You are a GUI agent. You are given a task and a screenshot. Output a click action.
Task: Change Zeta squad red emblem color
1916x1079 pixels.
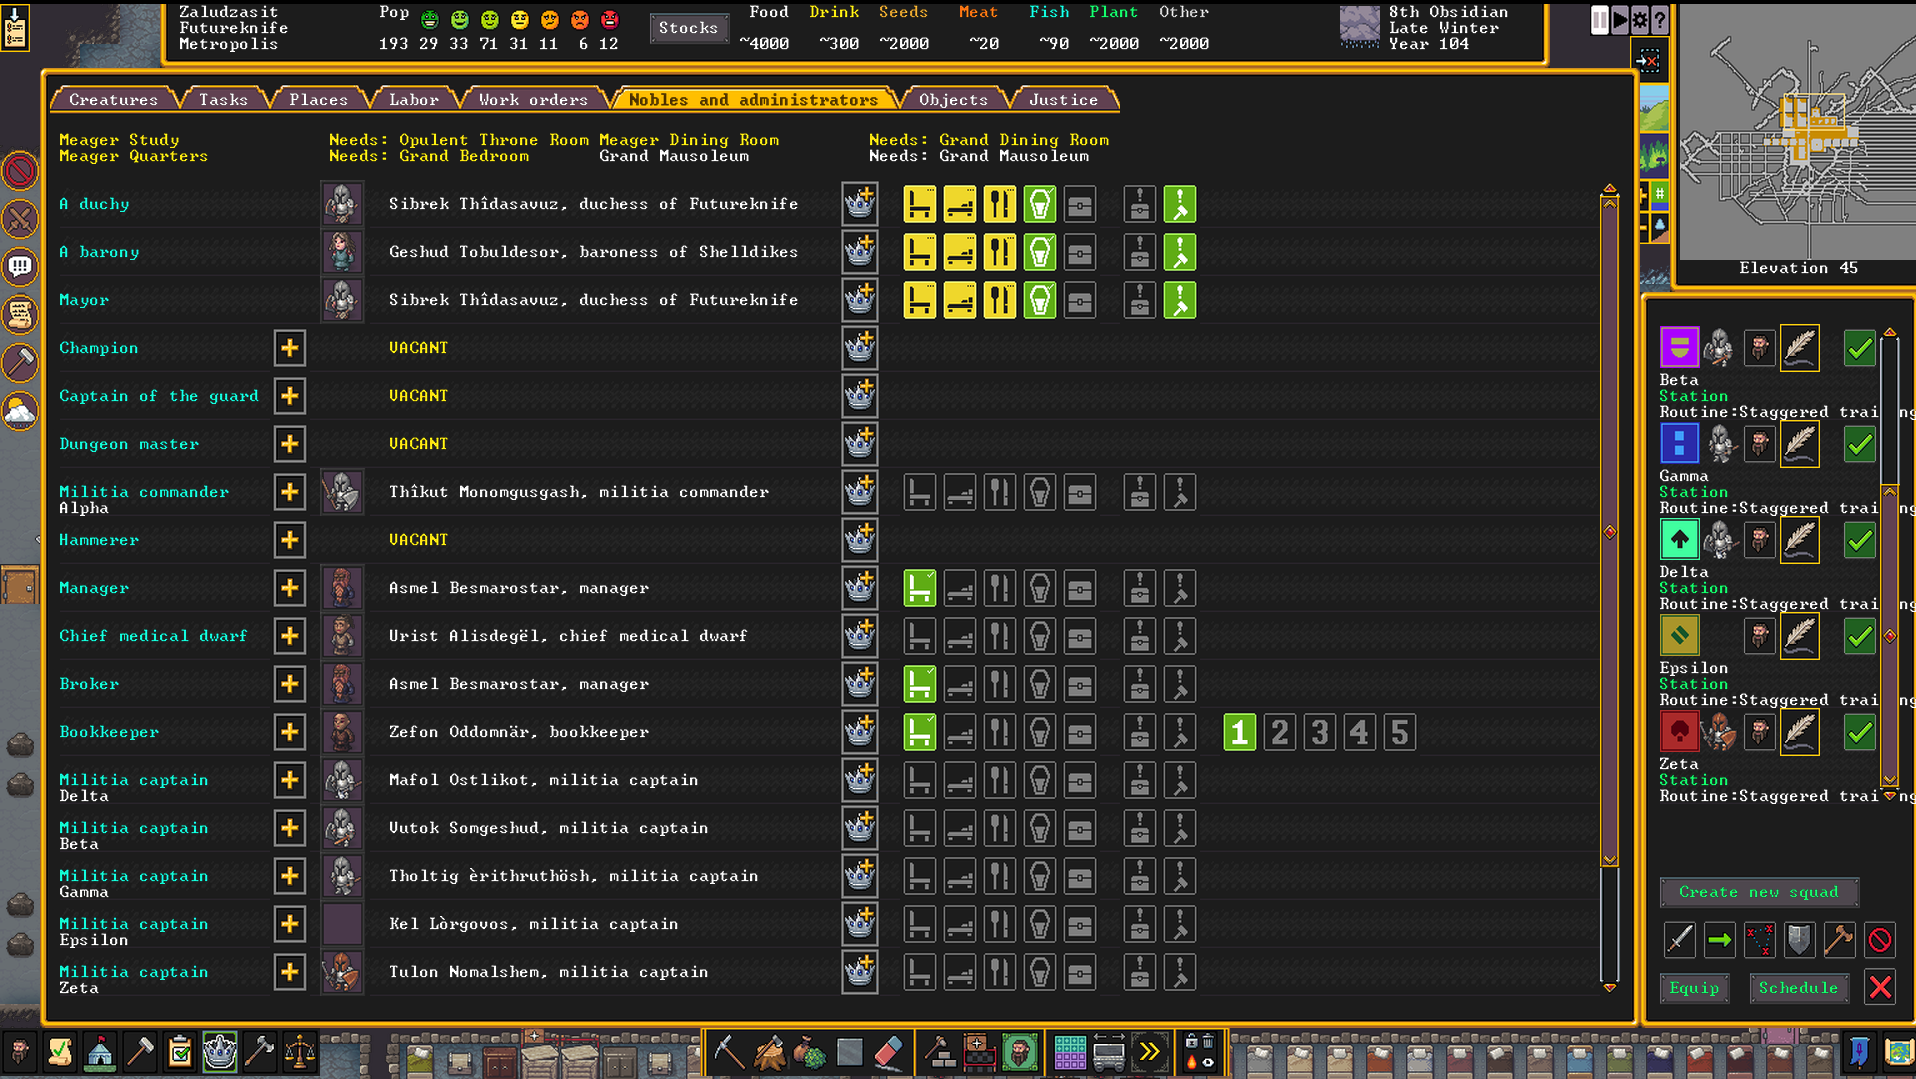pos(1679,731)
